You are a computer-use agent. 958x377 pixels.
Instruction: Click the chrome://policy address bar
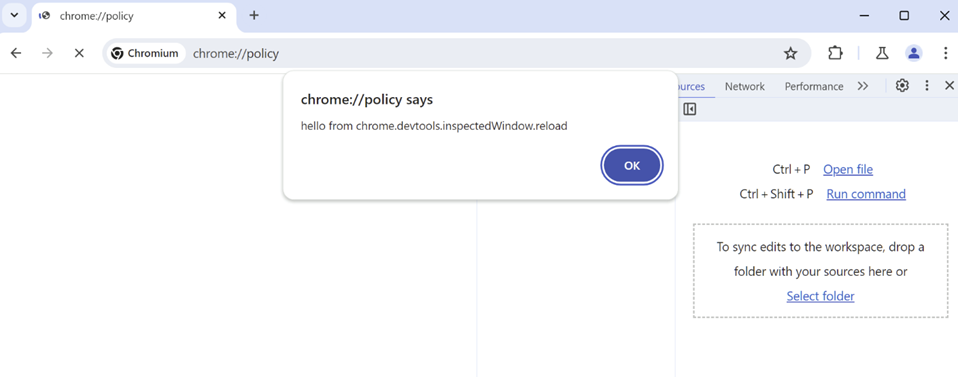click(456, 53)
